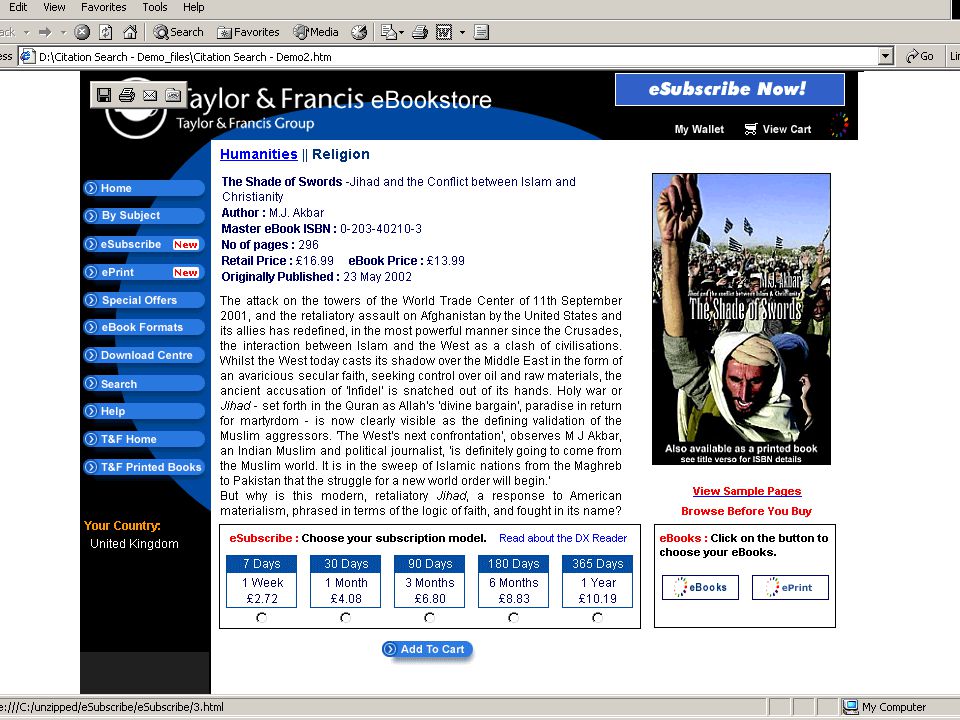Open Read about the DX Reader link
The height and width of the screenshot is (720, 960).
pyautogui.click(x=563, y=538)
